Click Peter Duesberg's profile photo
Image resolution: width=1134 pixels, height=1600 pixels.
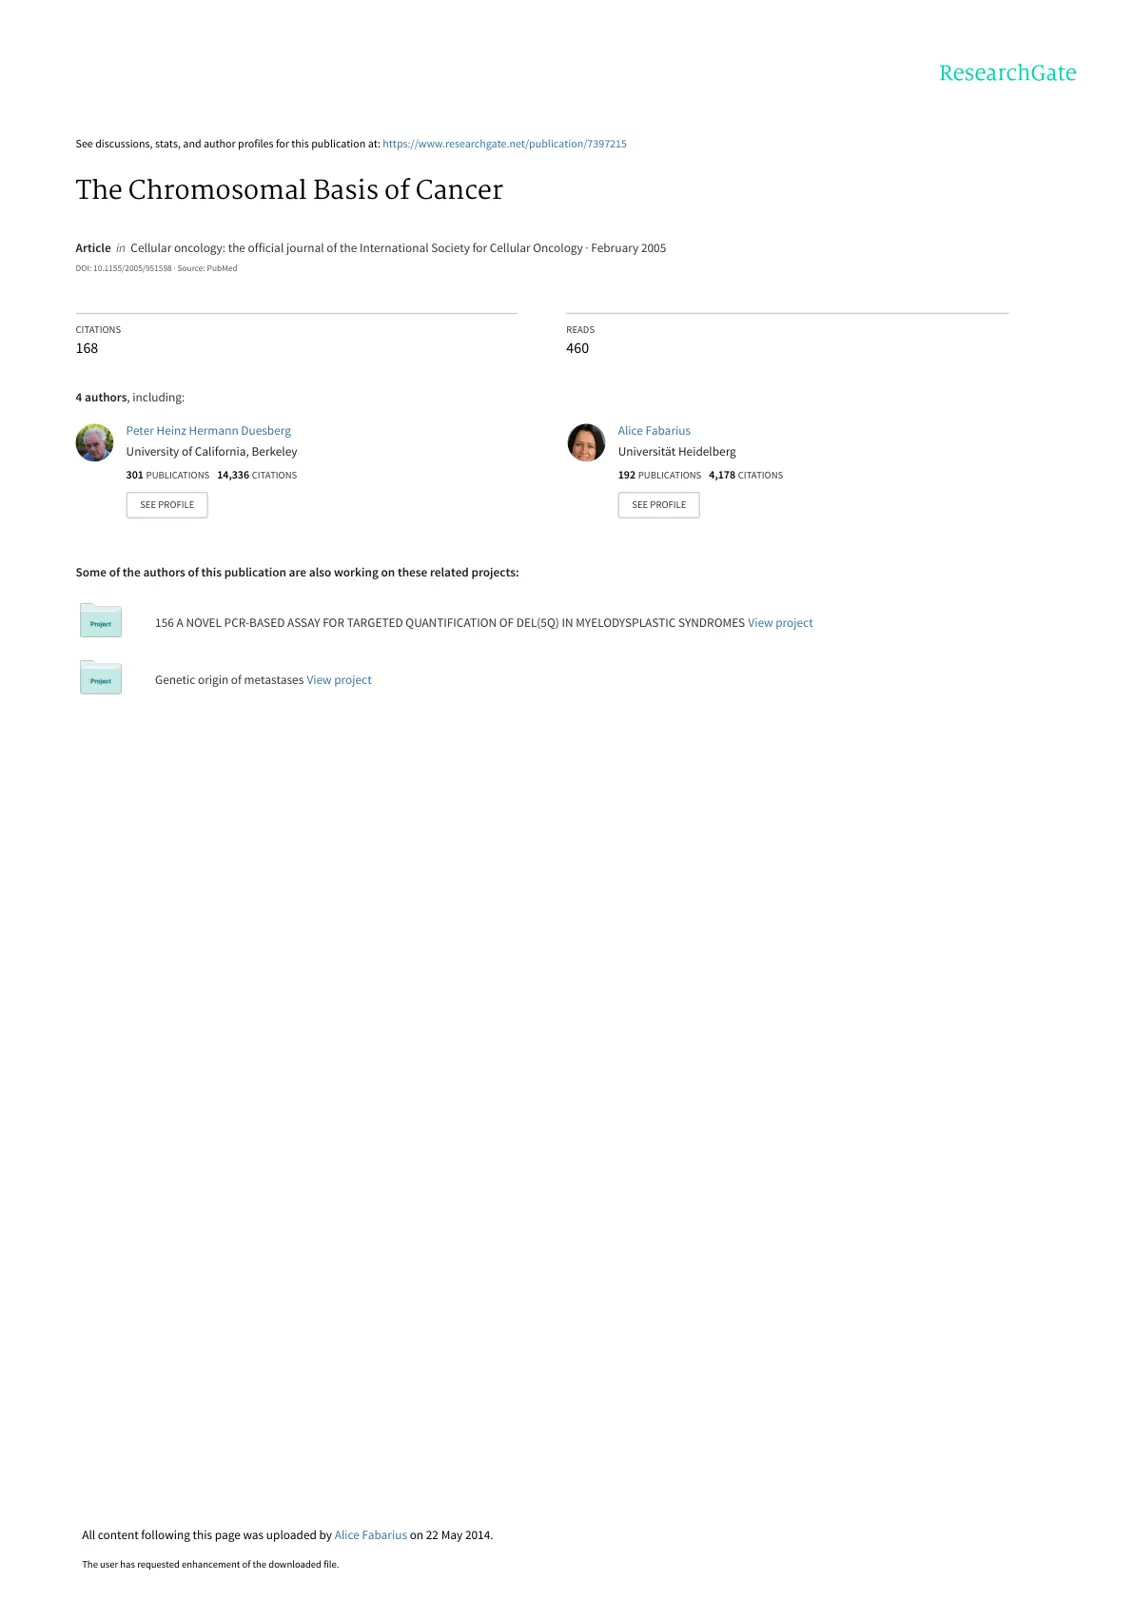(x=94, y=442)
